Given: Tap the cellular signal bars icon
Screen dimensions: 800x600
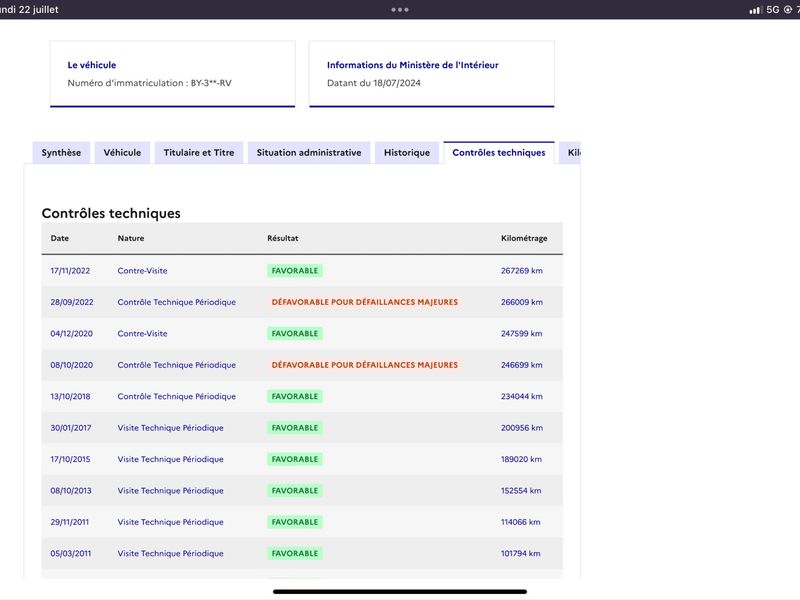Looking at the screenshot, I should click(756, 10).
